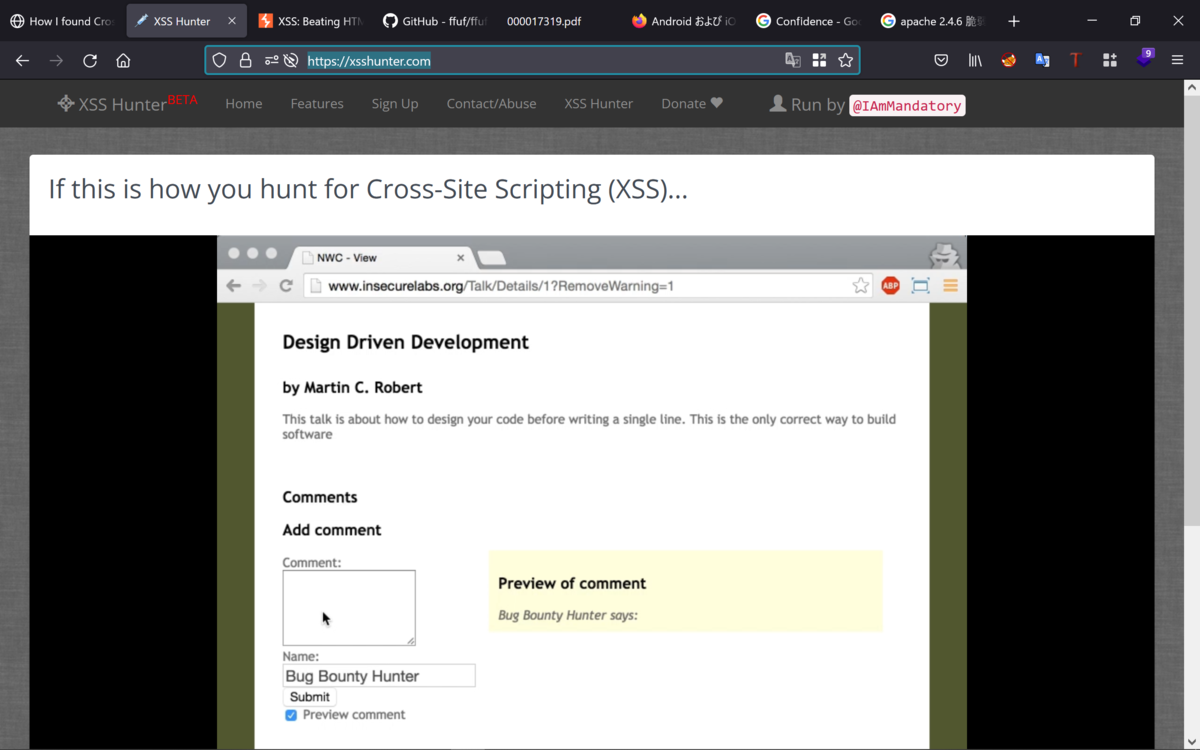Bookmark this page with the star
The width and height of the screenshot is (1200, 750).
pos(846,61)
